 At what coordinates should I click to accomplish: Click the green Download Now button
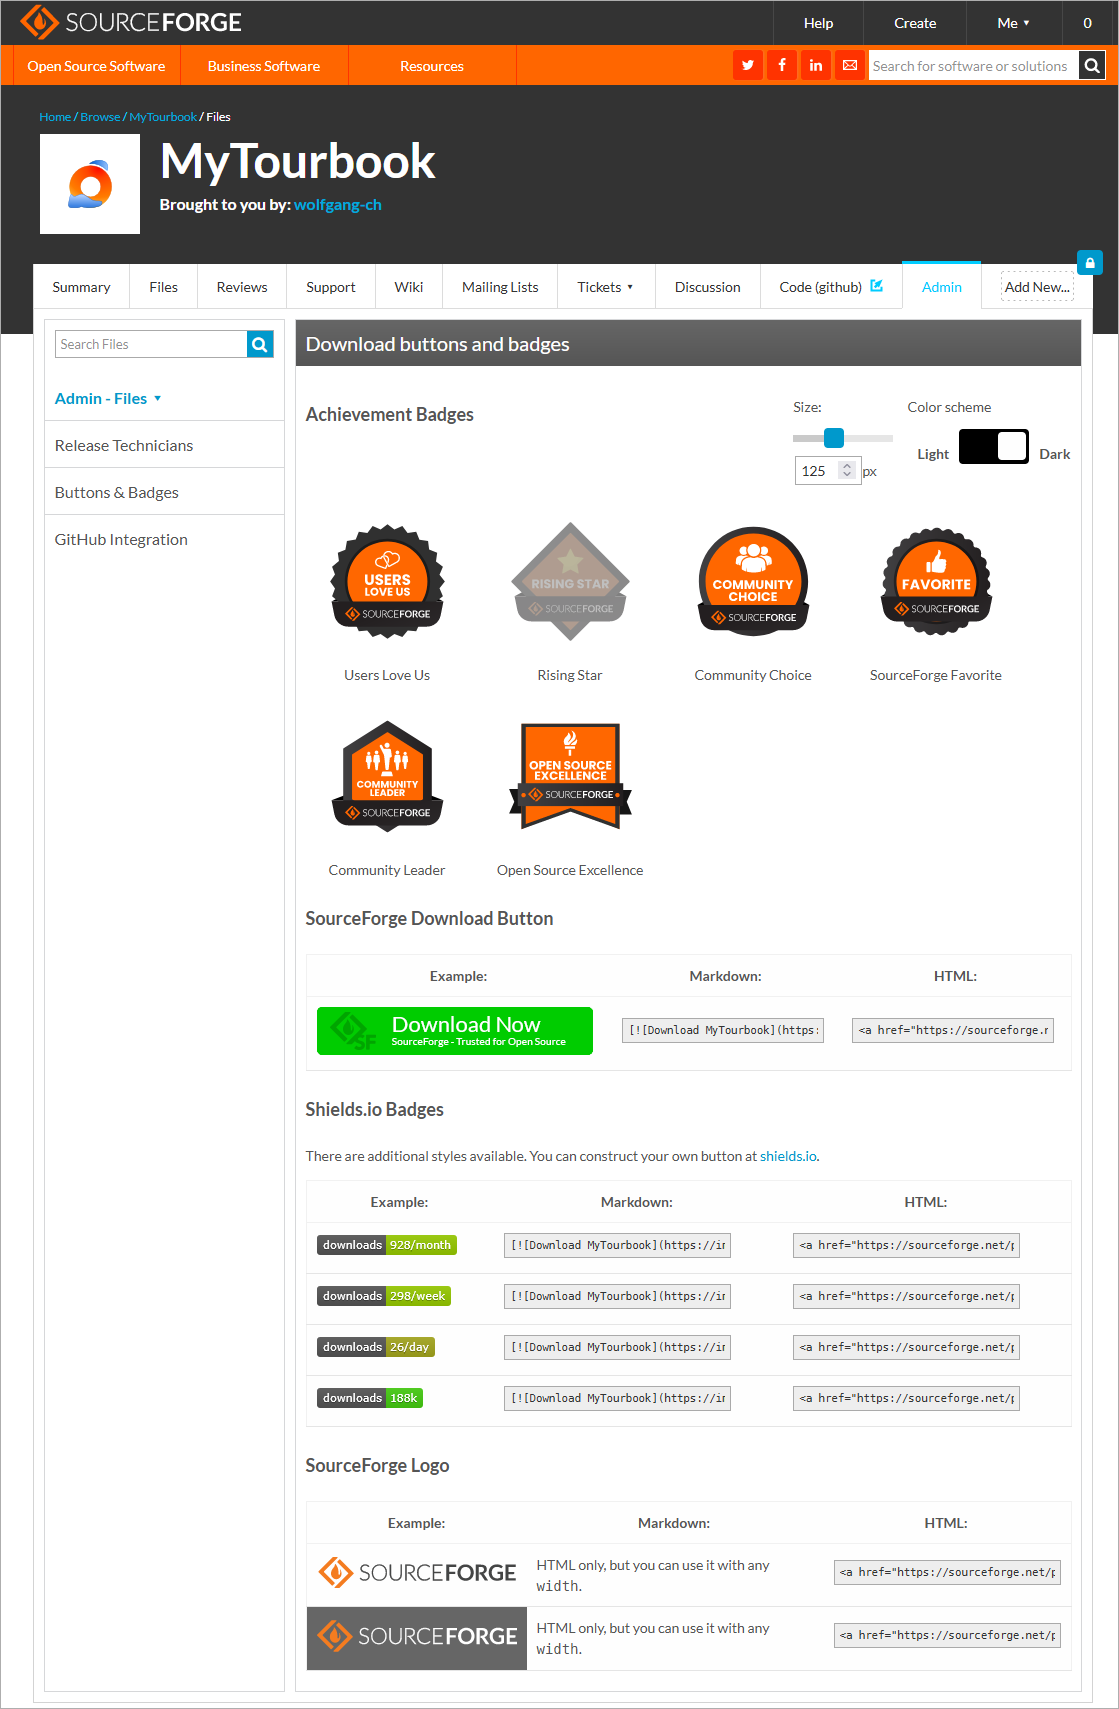[x=455, y=1031]
